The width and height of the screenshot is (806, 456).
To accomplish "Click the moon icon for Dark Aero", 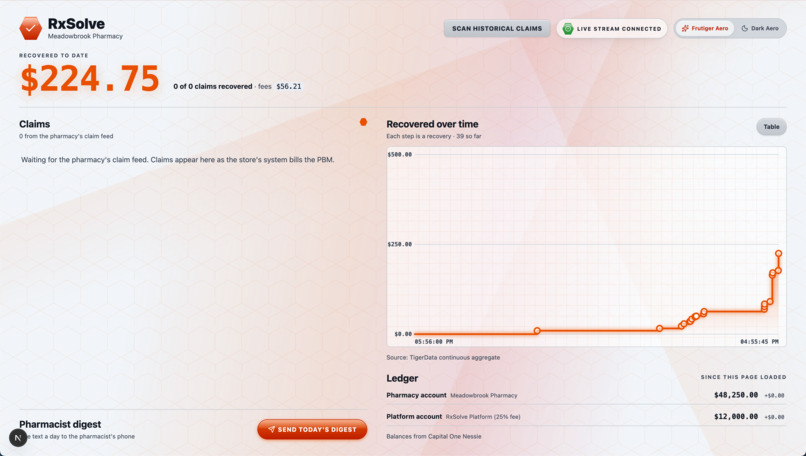I will [744, 28].
